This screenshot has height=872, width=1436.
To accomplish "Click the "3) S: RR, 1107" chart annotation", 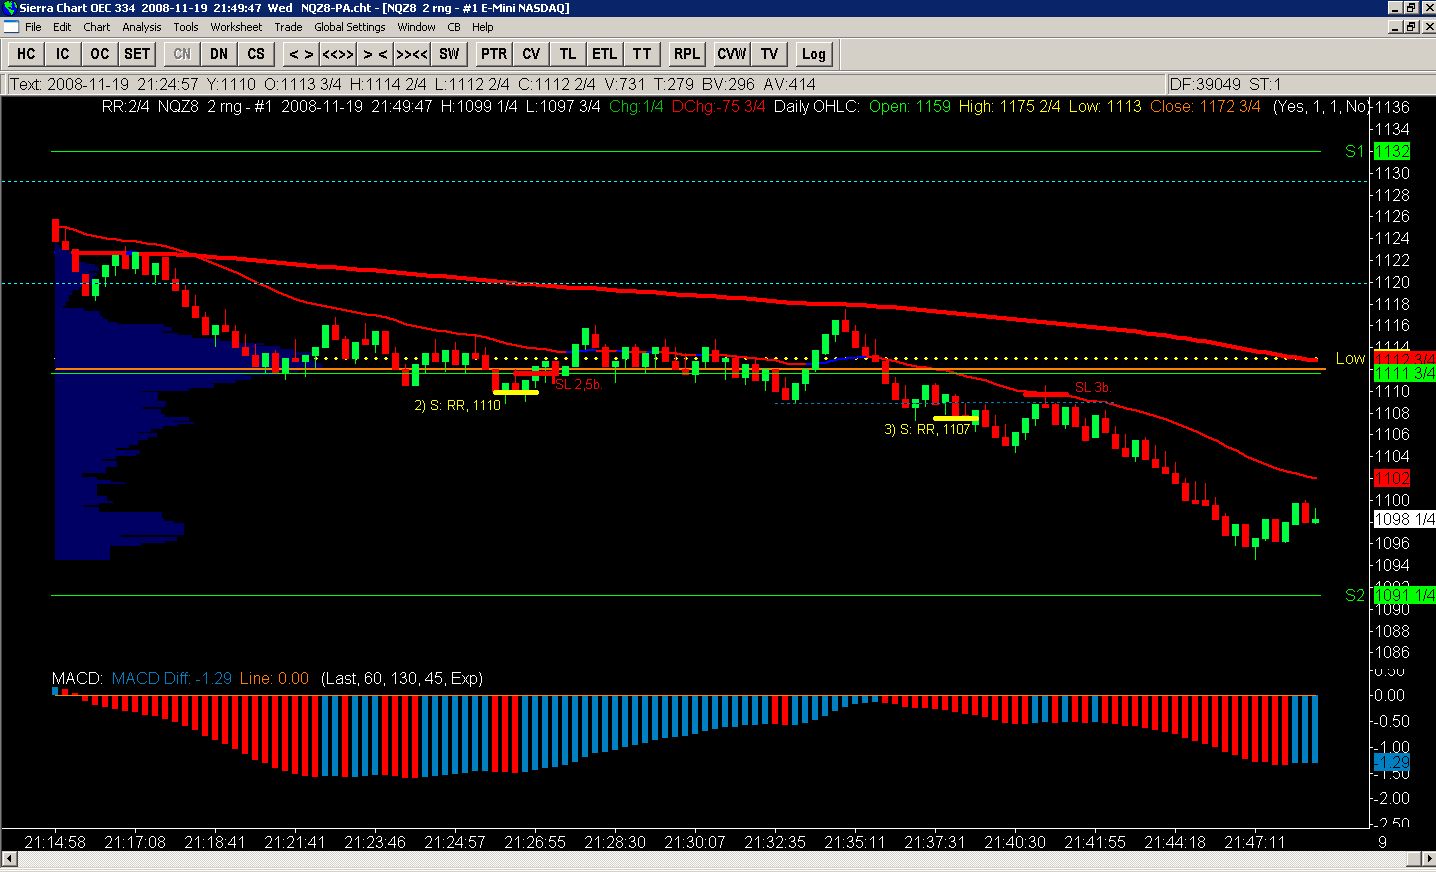I will coord(927,429).
